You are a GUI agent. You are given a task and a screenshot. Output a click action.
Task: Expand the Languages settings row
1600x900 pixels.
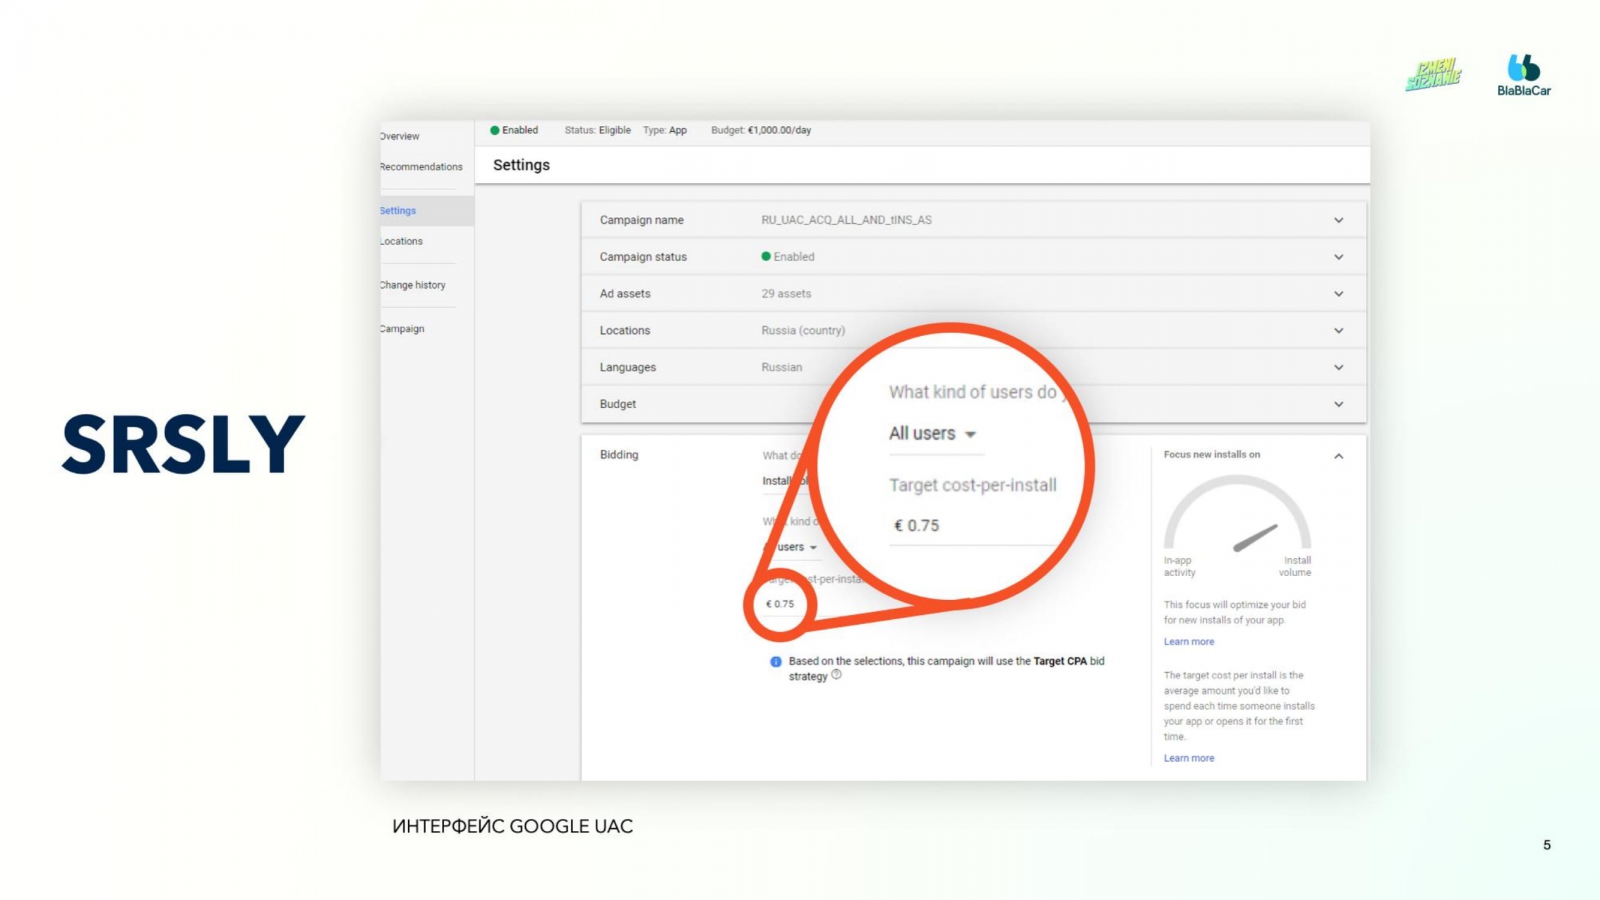(x=1338, y=368)
